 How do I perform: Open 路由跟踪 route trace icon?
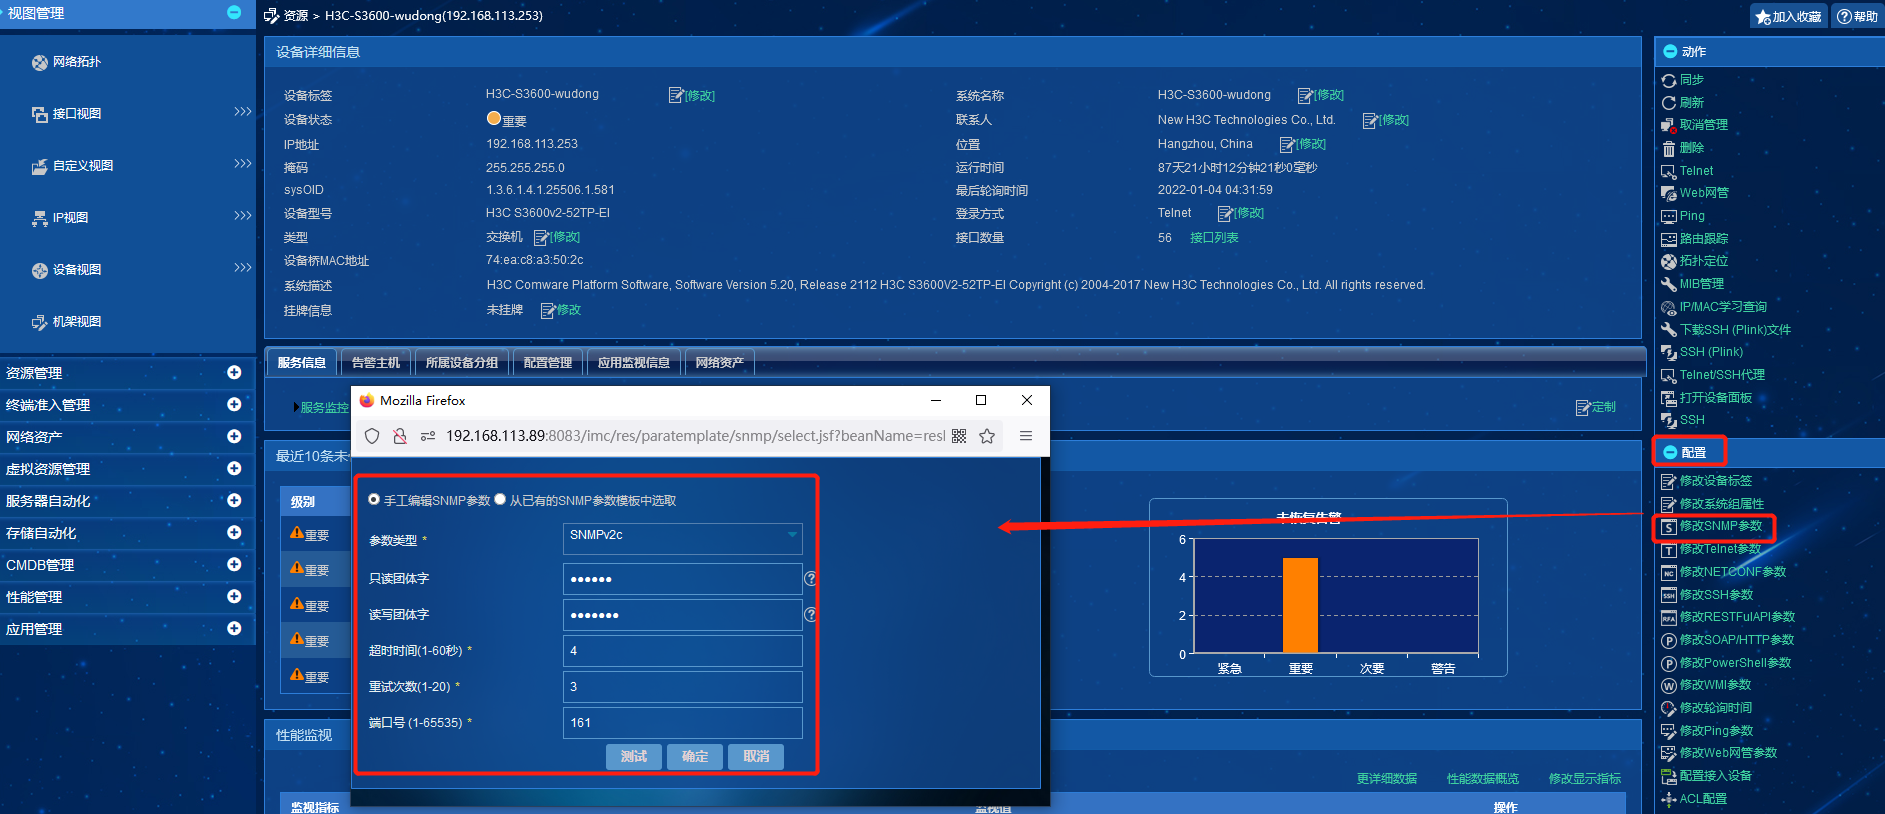click(1668, 239)
